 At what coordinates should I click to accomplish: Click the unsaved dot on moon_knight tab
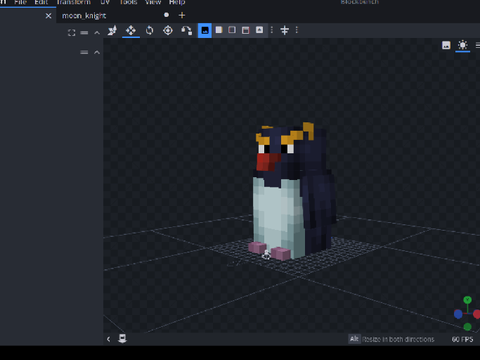pos(166,15)
